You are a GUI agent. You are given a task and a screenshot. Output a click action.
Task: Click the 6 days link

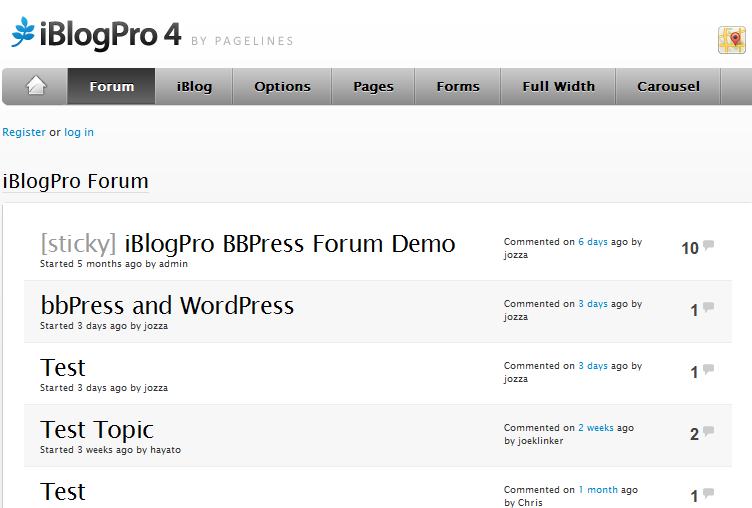click(593, 242)
